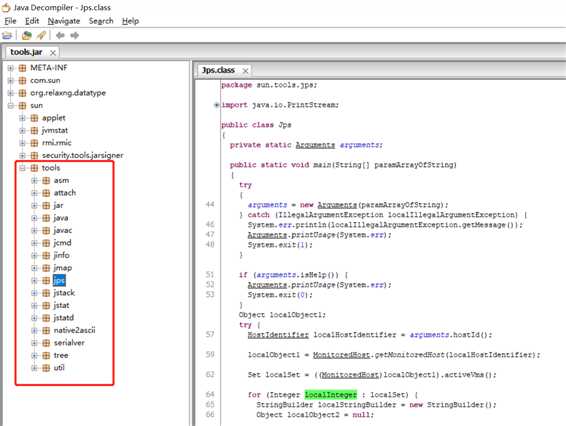Viewport: 566px width, 426px height.
Task: Click the attach package icon
Action: pos(46,193)
